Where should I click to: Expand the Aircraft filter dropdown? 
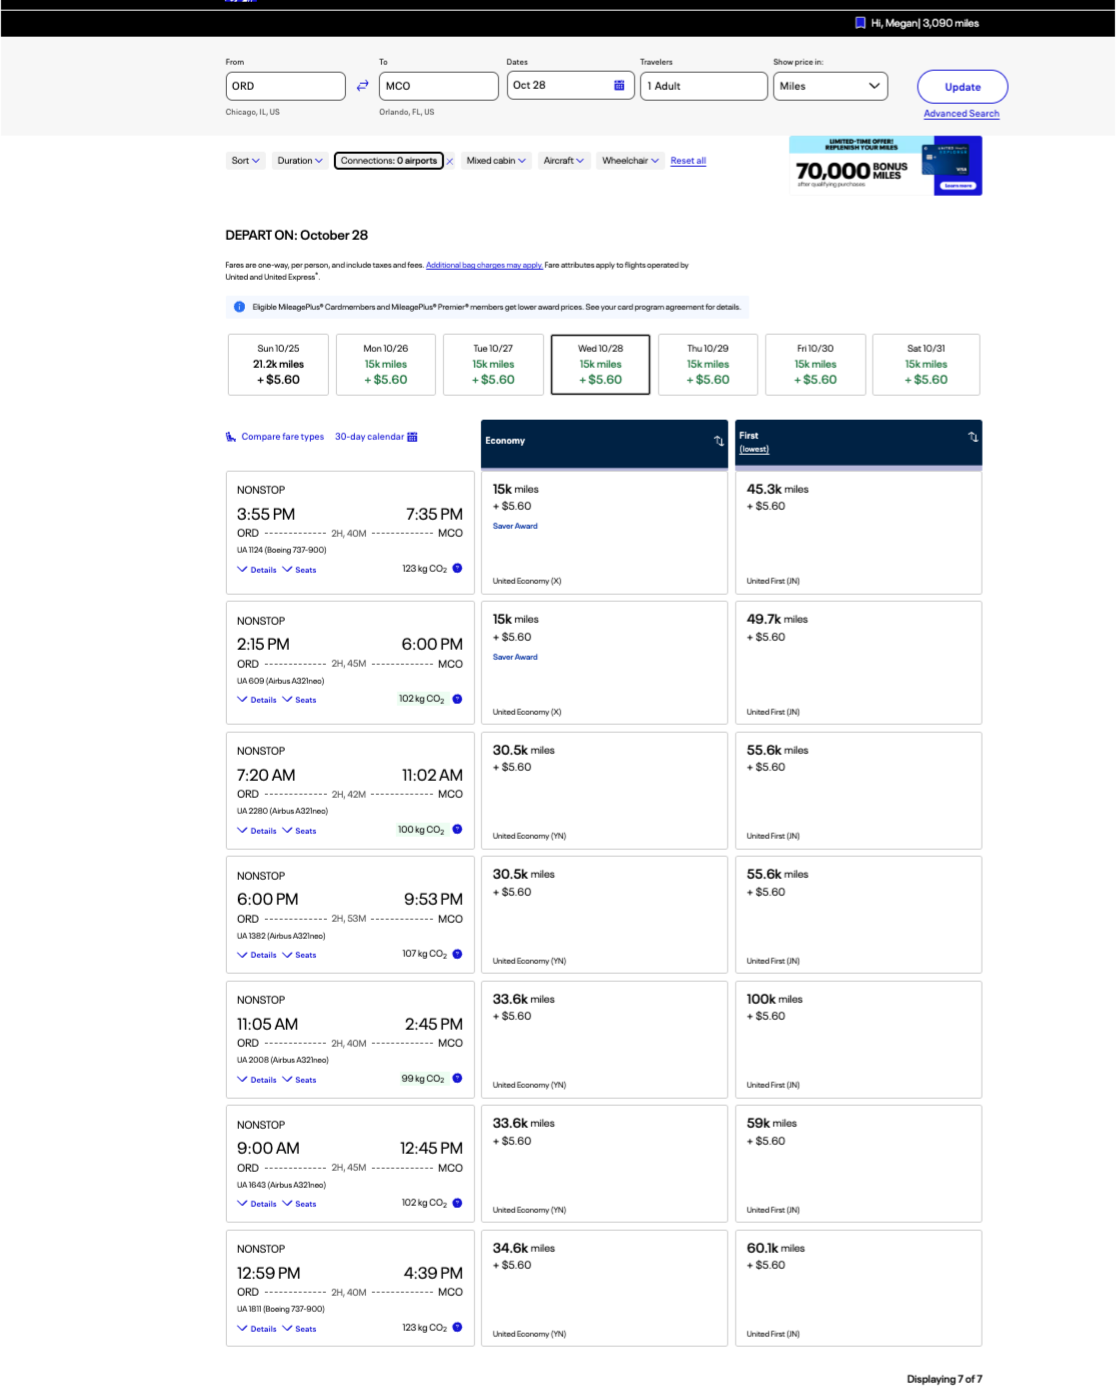point(563,161)
